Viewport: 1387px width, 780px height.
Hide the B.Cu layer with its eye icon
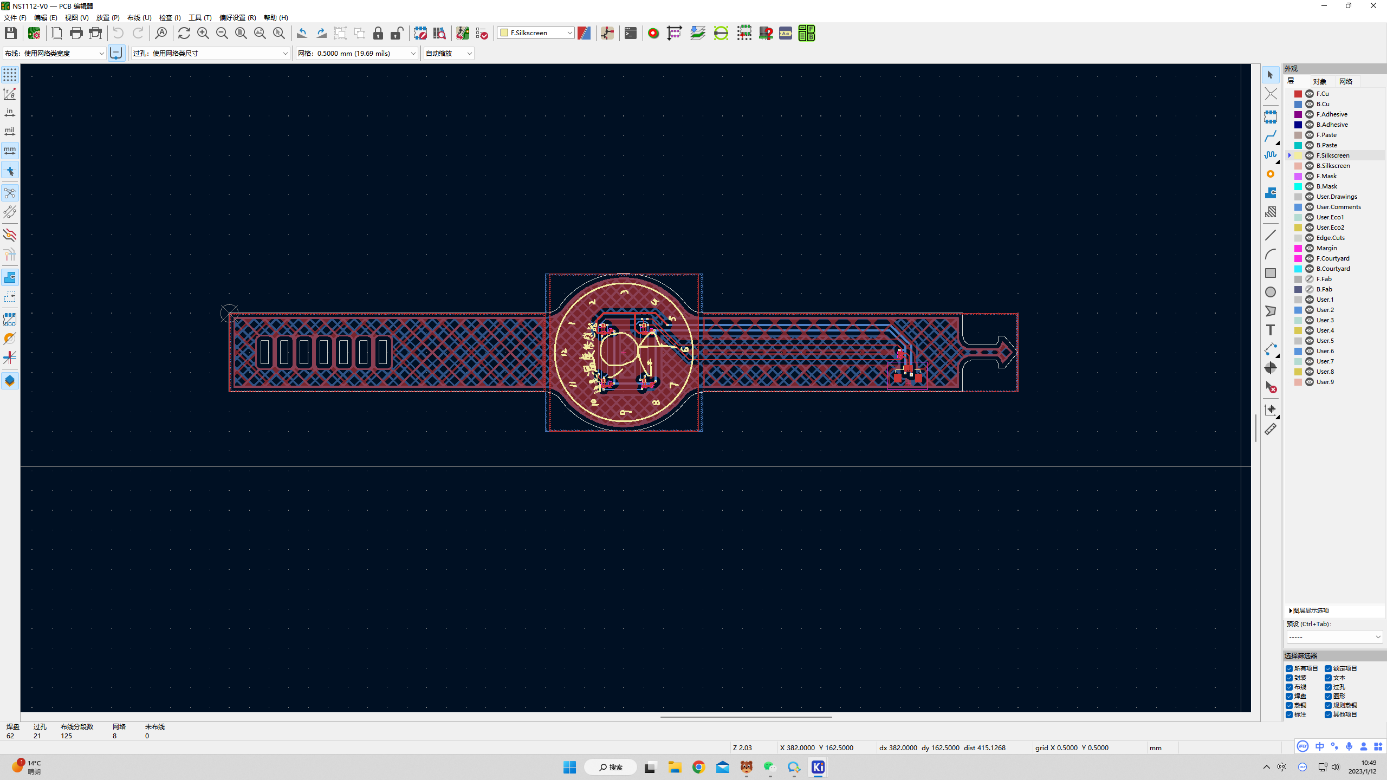point(1310,104)
